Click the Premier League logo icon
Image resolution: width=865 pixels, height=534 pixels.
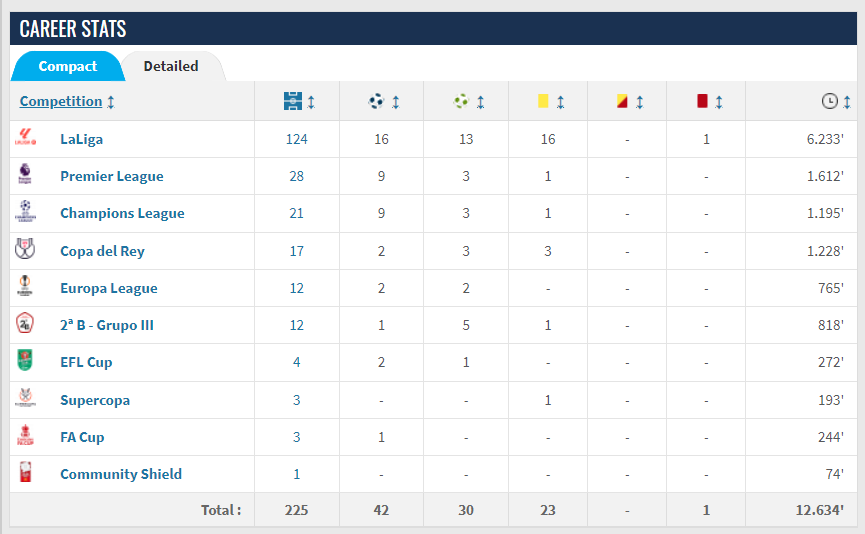[25, 173]
